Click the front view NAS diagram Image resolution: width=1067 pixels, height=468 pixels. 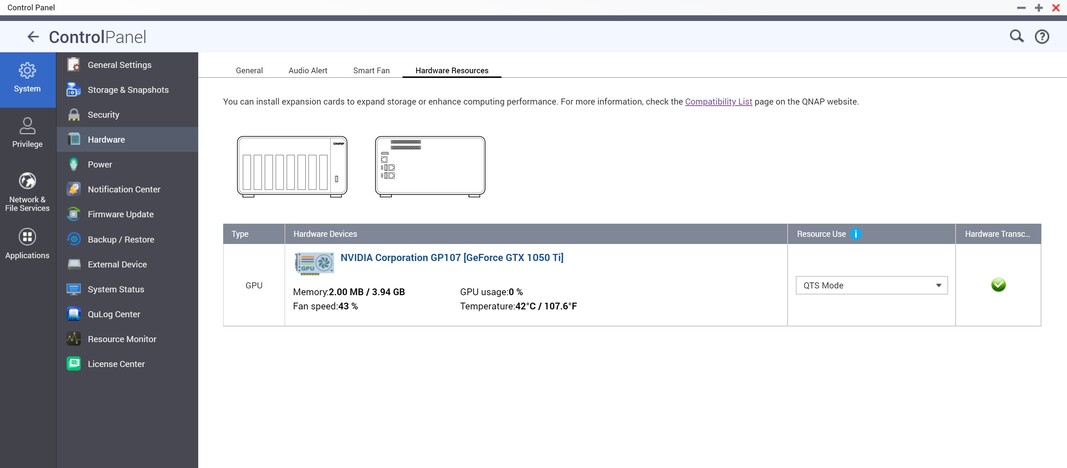point(292,167)
